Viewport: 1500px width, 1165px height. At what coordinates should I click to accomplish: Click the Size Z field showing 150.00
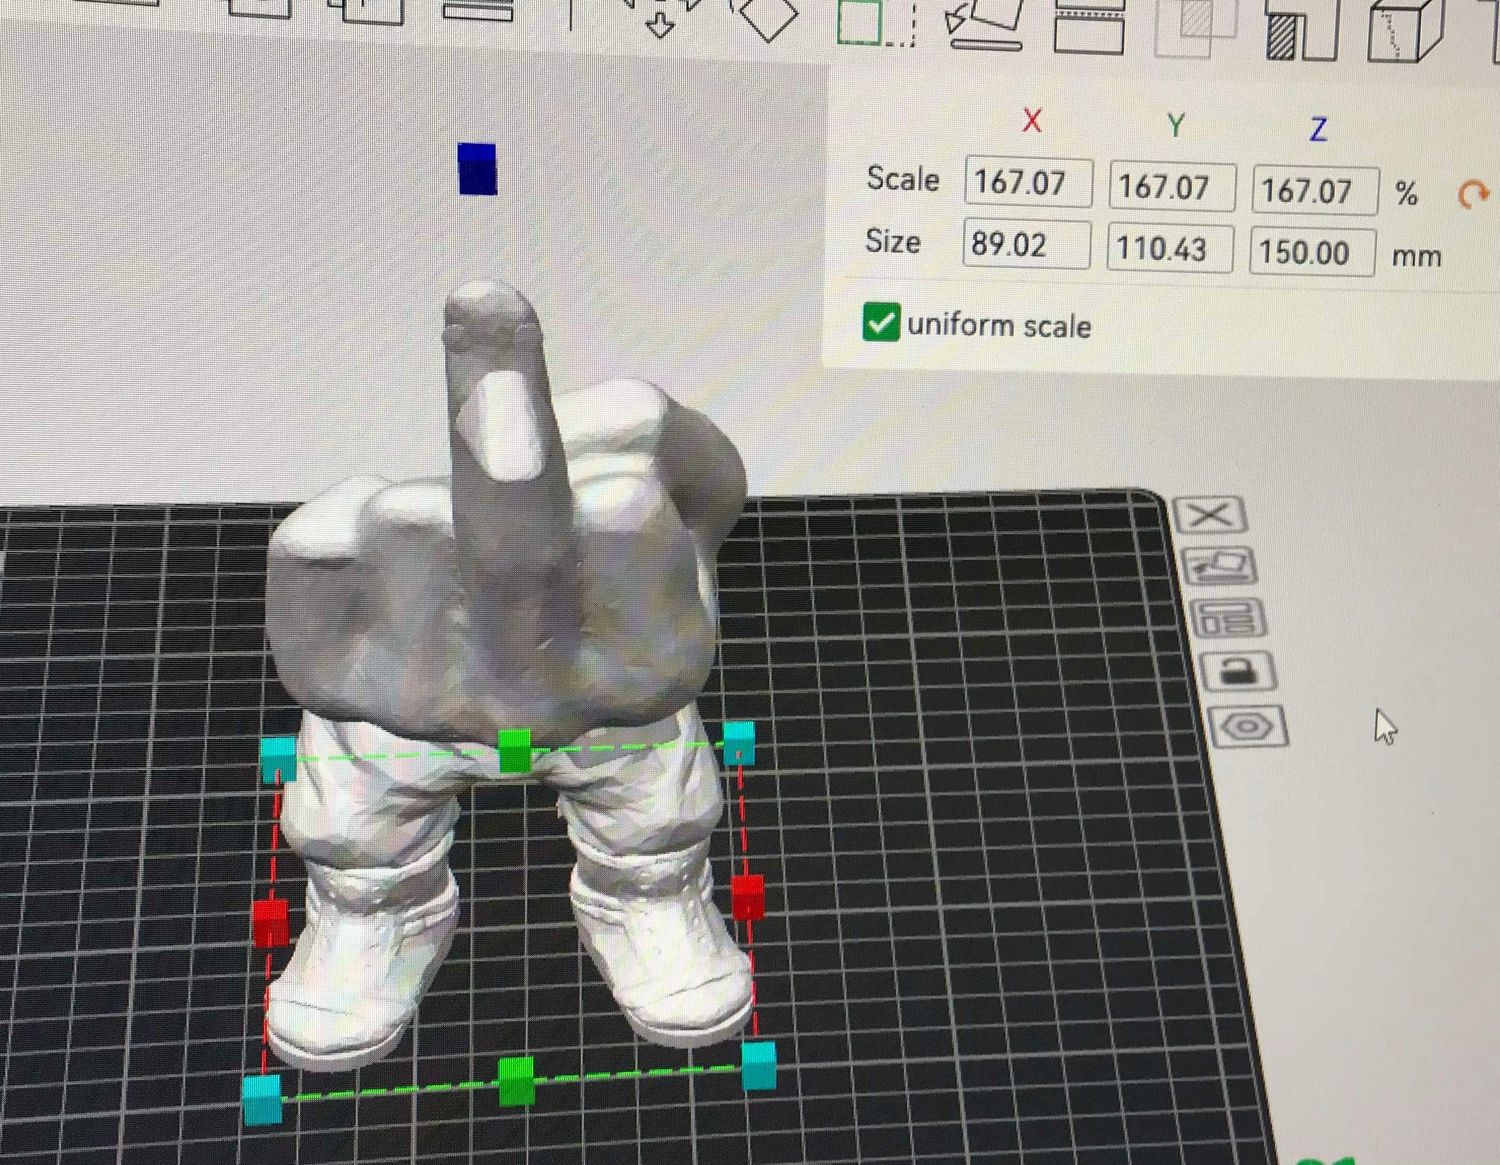click(x=1312, y=252)
